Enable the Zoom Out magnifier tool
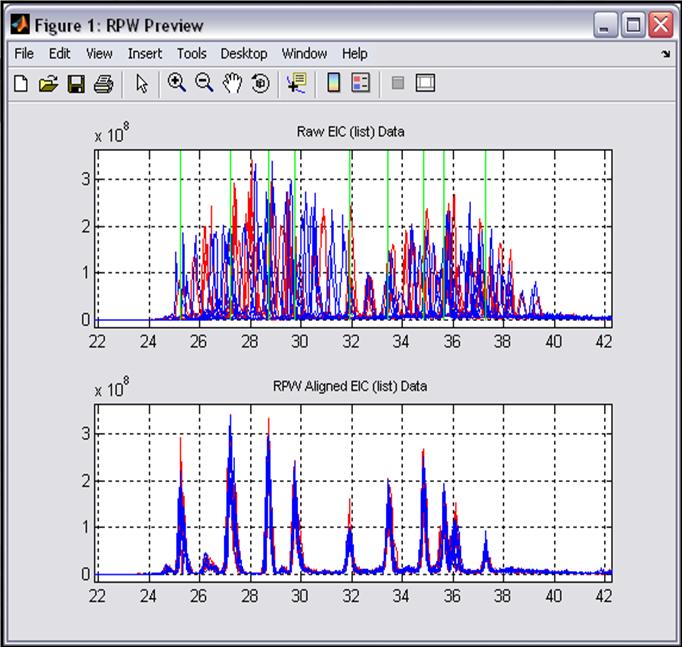 (x=204, y=85)
